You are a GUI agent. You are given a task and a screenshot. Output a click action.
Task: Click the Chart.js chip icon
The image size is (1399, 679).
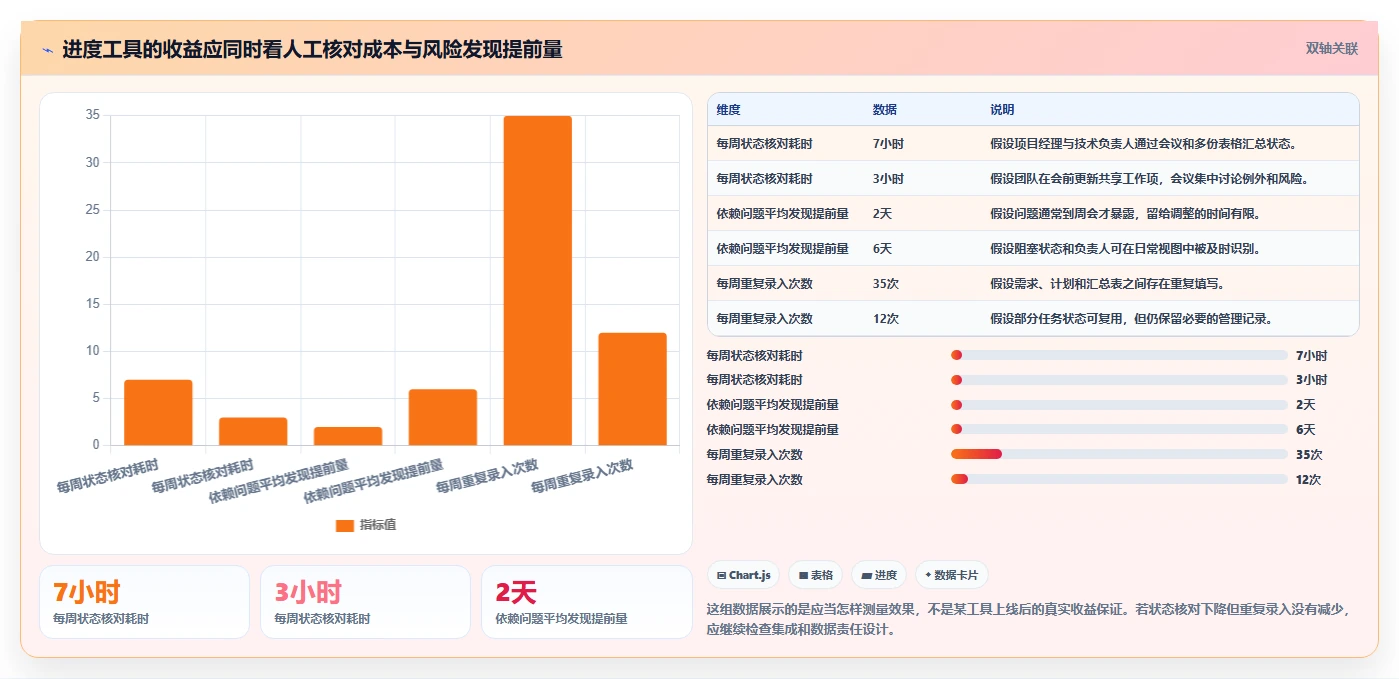(x=721, y=575)
